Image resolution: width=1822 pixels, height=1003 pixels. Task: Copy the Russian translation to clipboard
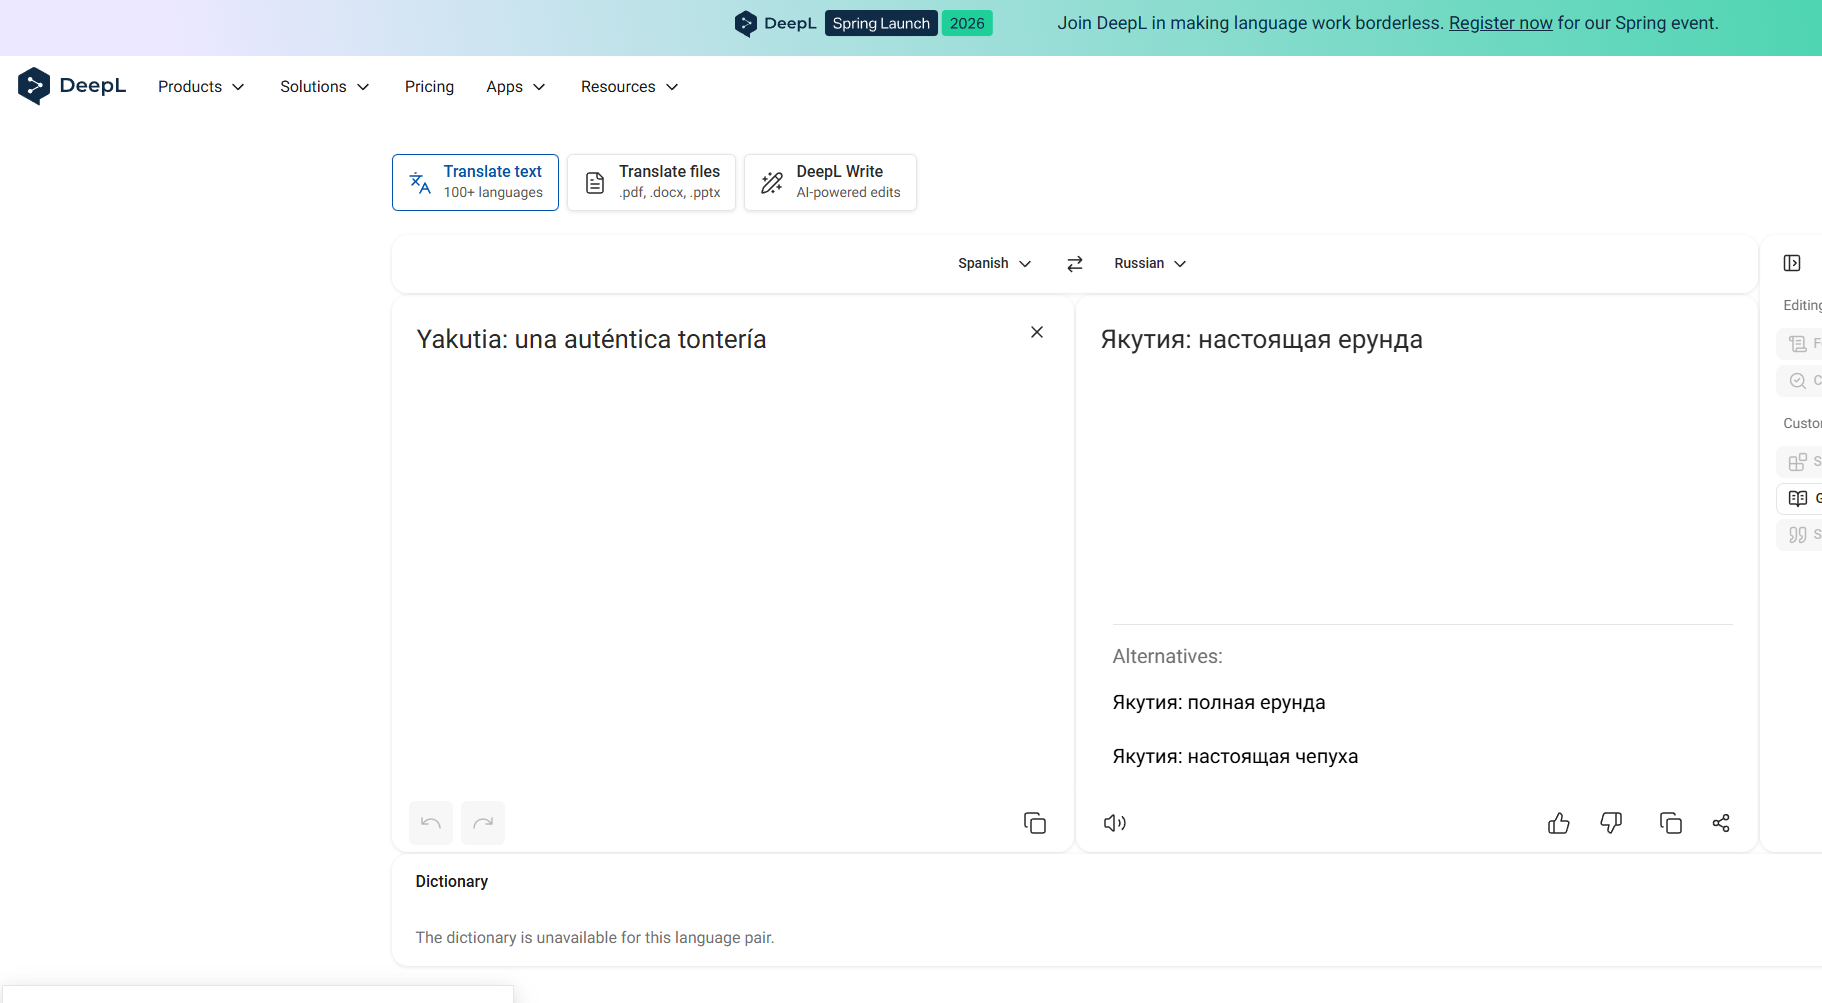[1671, 823]
